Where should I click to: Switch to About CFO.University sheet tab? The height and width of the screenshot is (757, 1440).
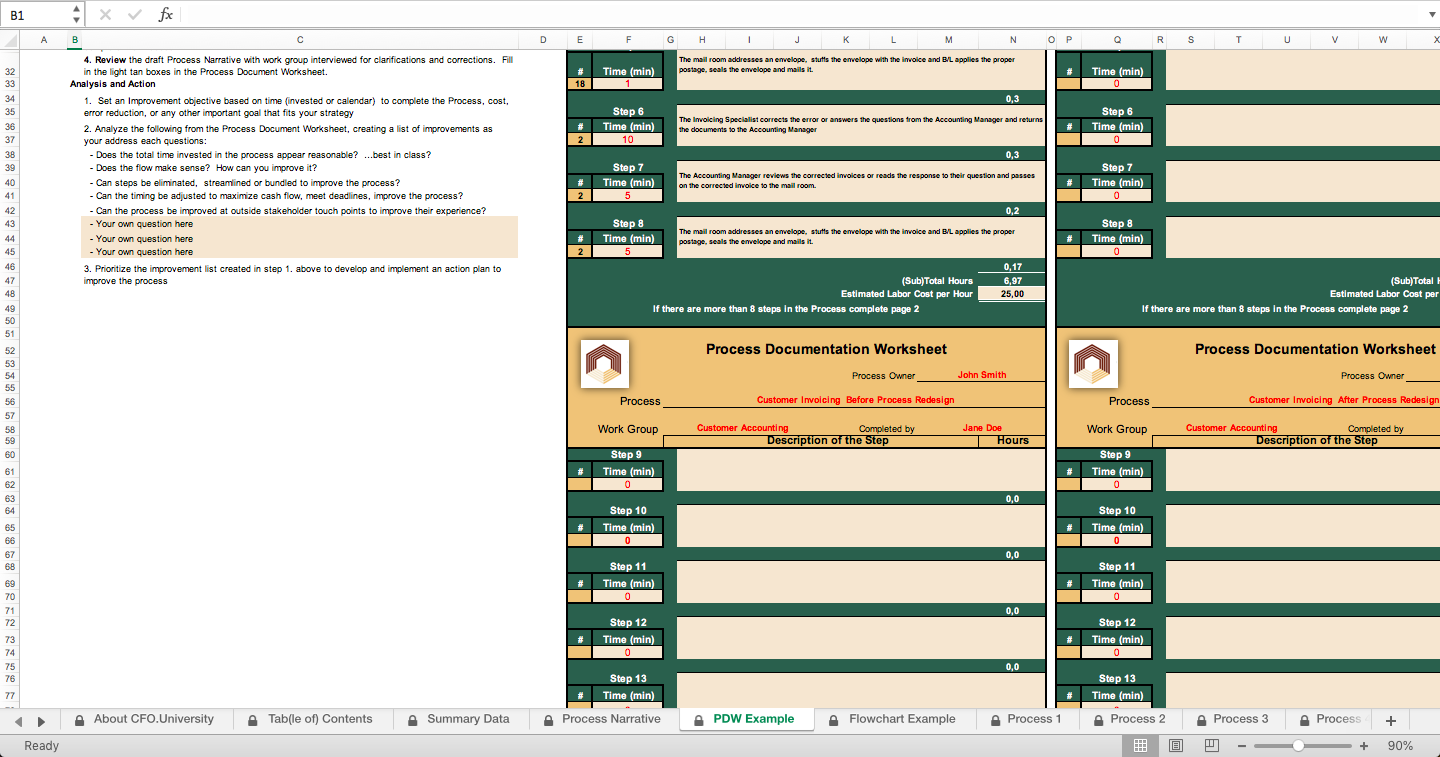(148, 719)
